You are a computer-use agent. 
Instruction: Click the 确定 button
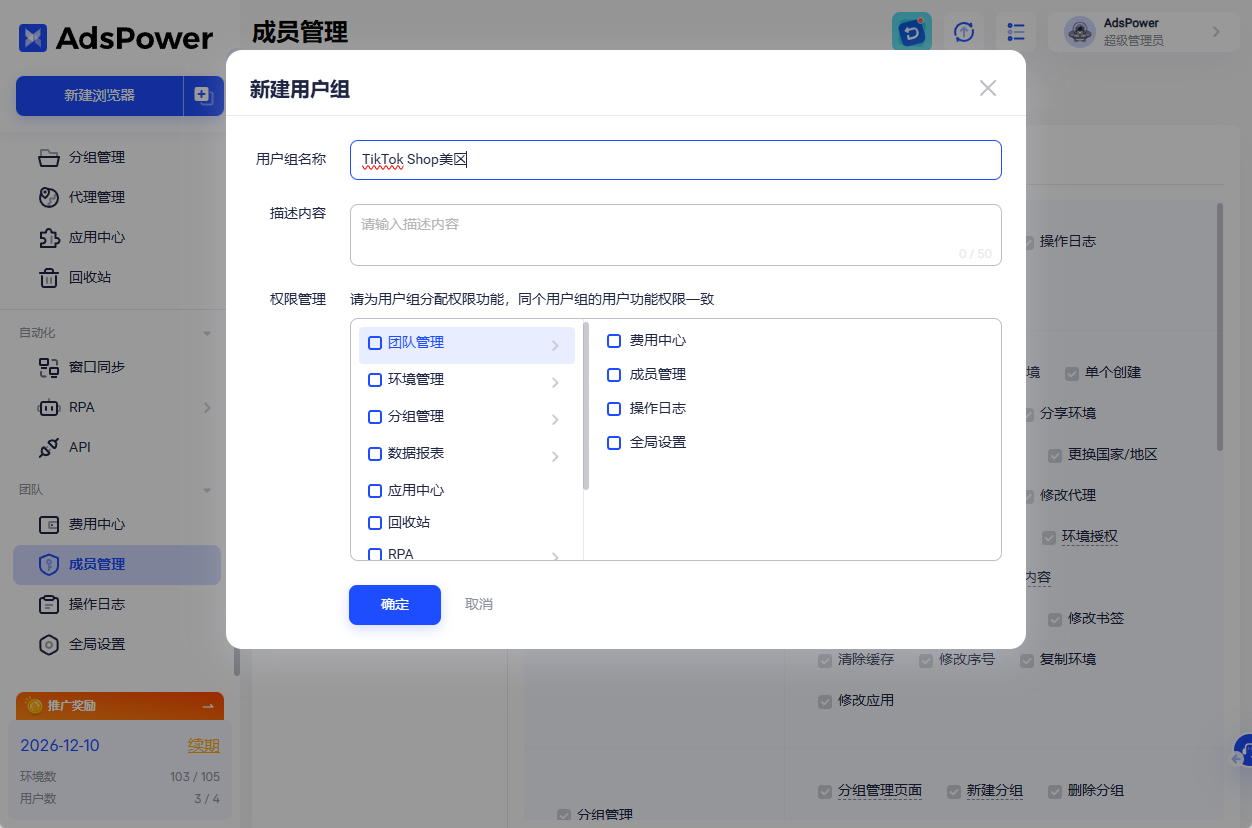point(395,605)
